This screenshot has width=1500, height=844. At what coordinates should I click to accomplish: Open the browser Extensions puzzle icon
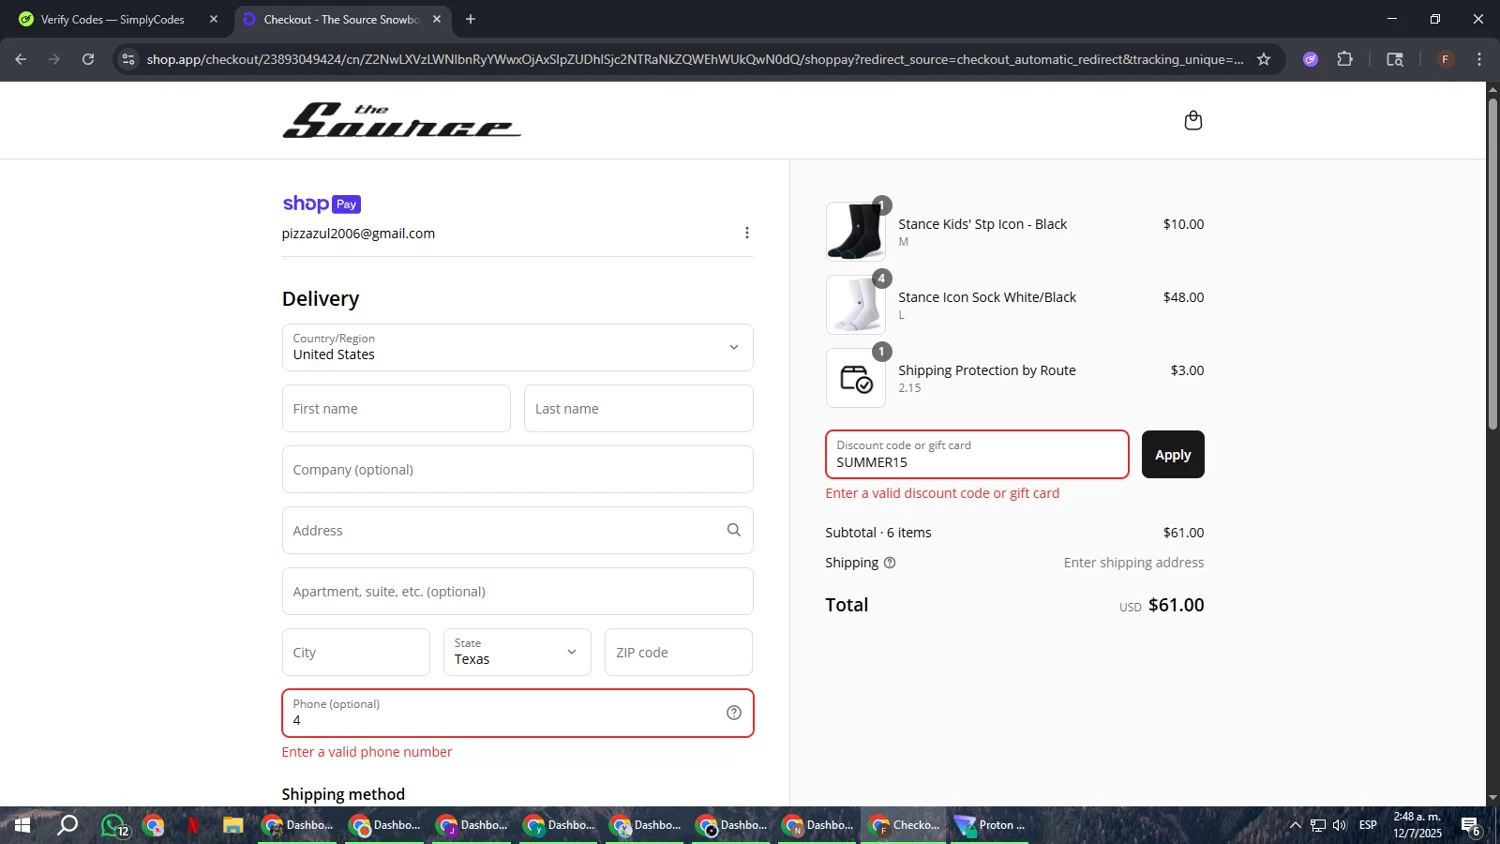1345,59
